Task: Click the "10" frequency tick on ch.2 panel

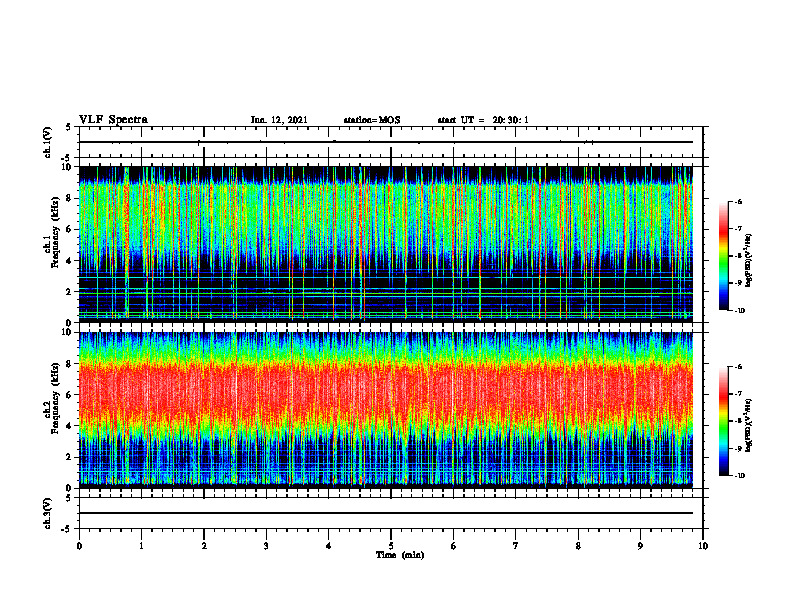Action: click(68, 332)
